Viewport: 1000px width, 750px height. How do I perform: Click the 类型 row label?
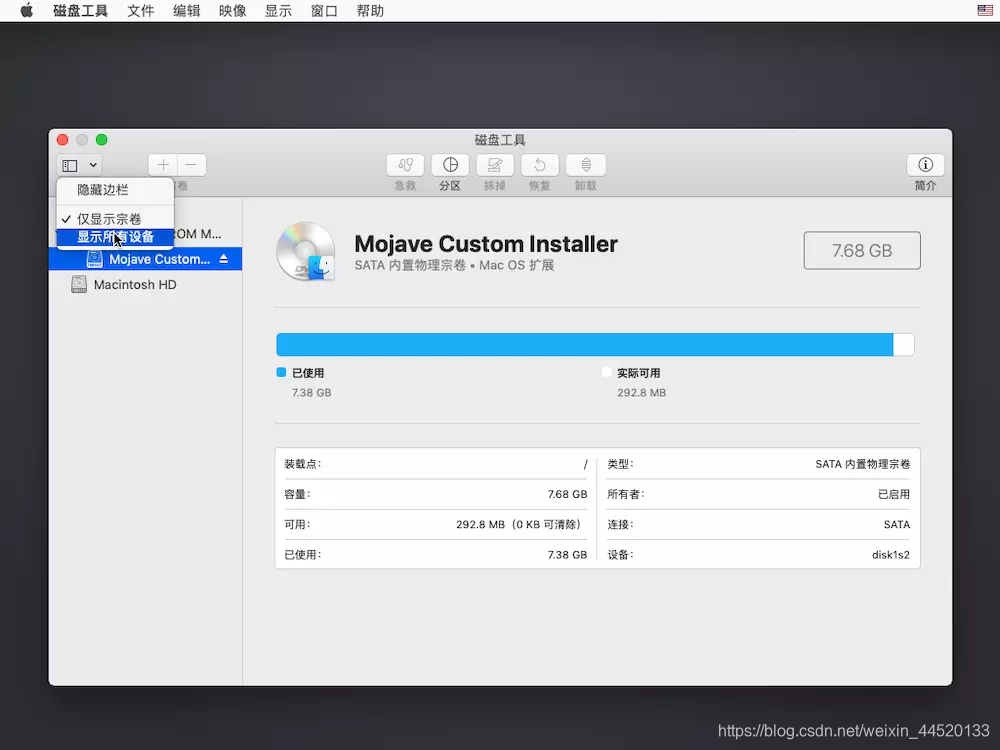coord(620,464)
